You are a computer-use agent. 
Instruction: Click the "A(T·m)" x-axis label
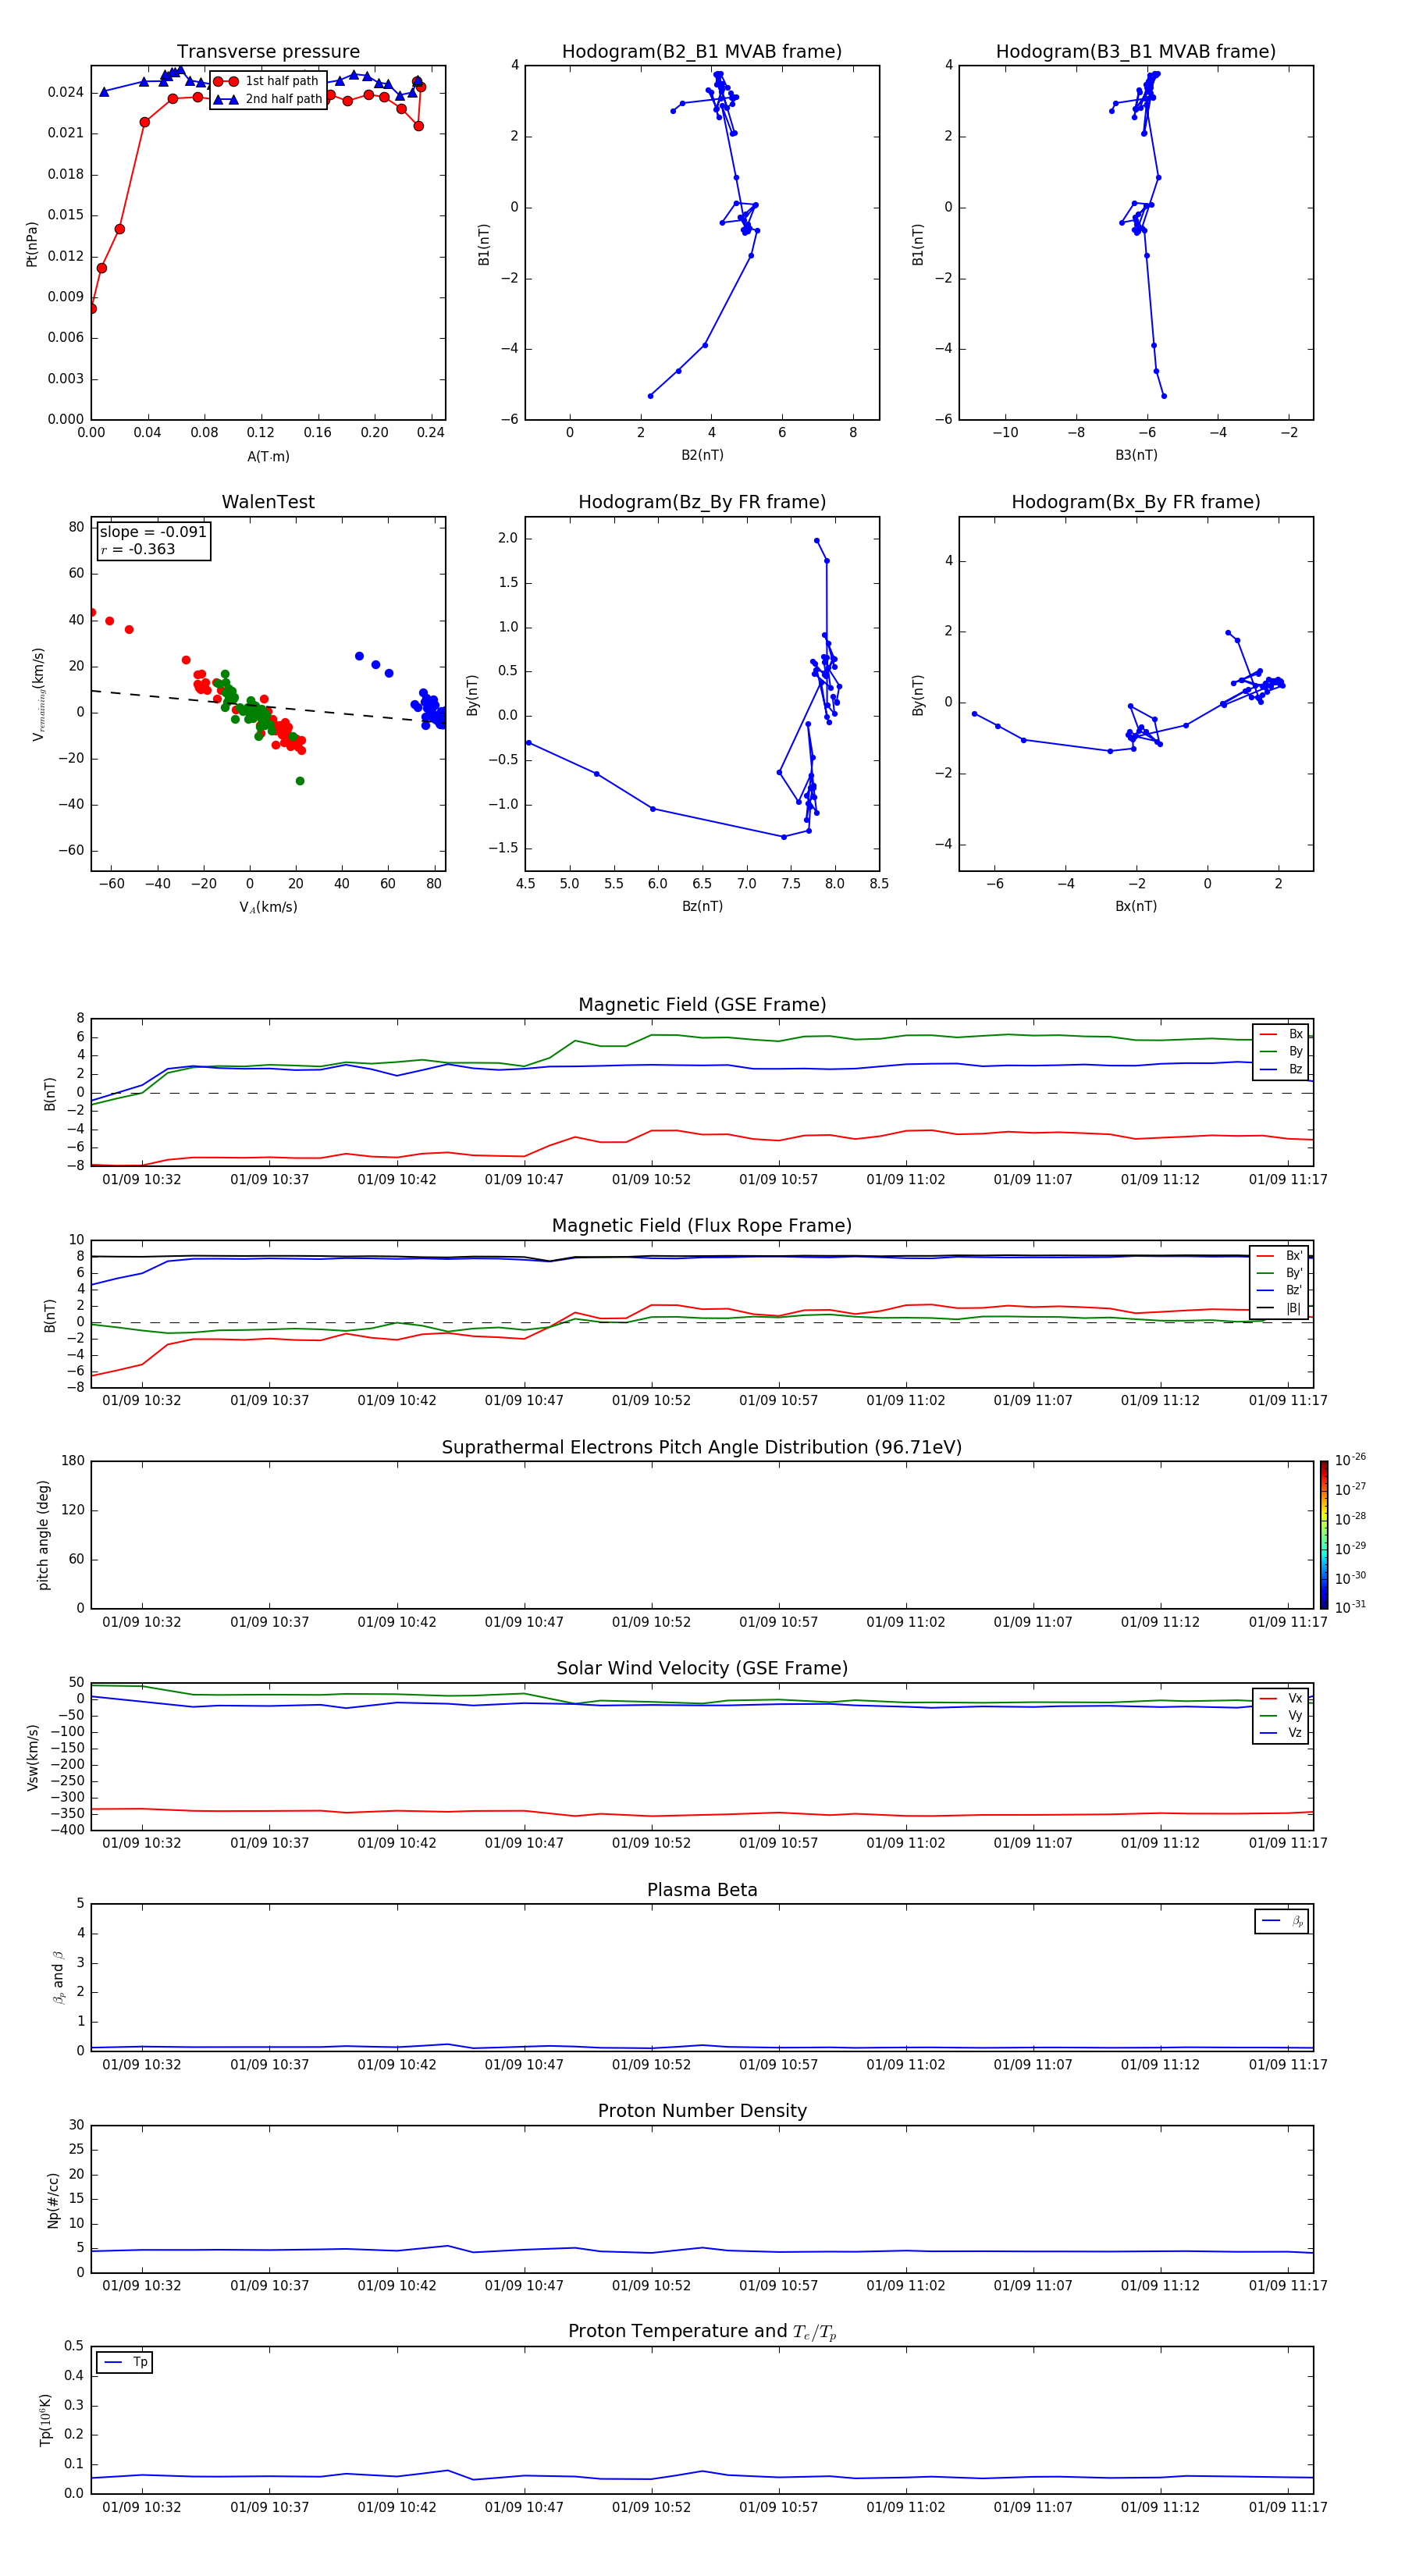point(268,456)
